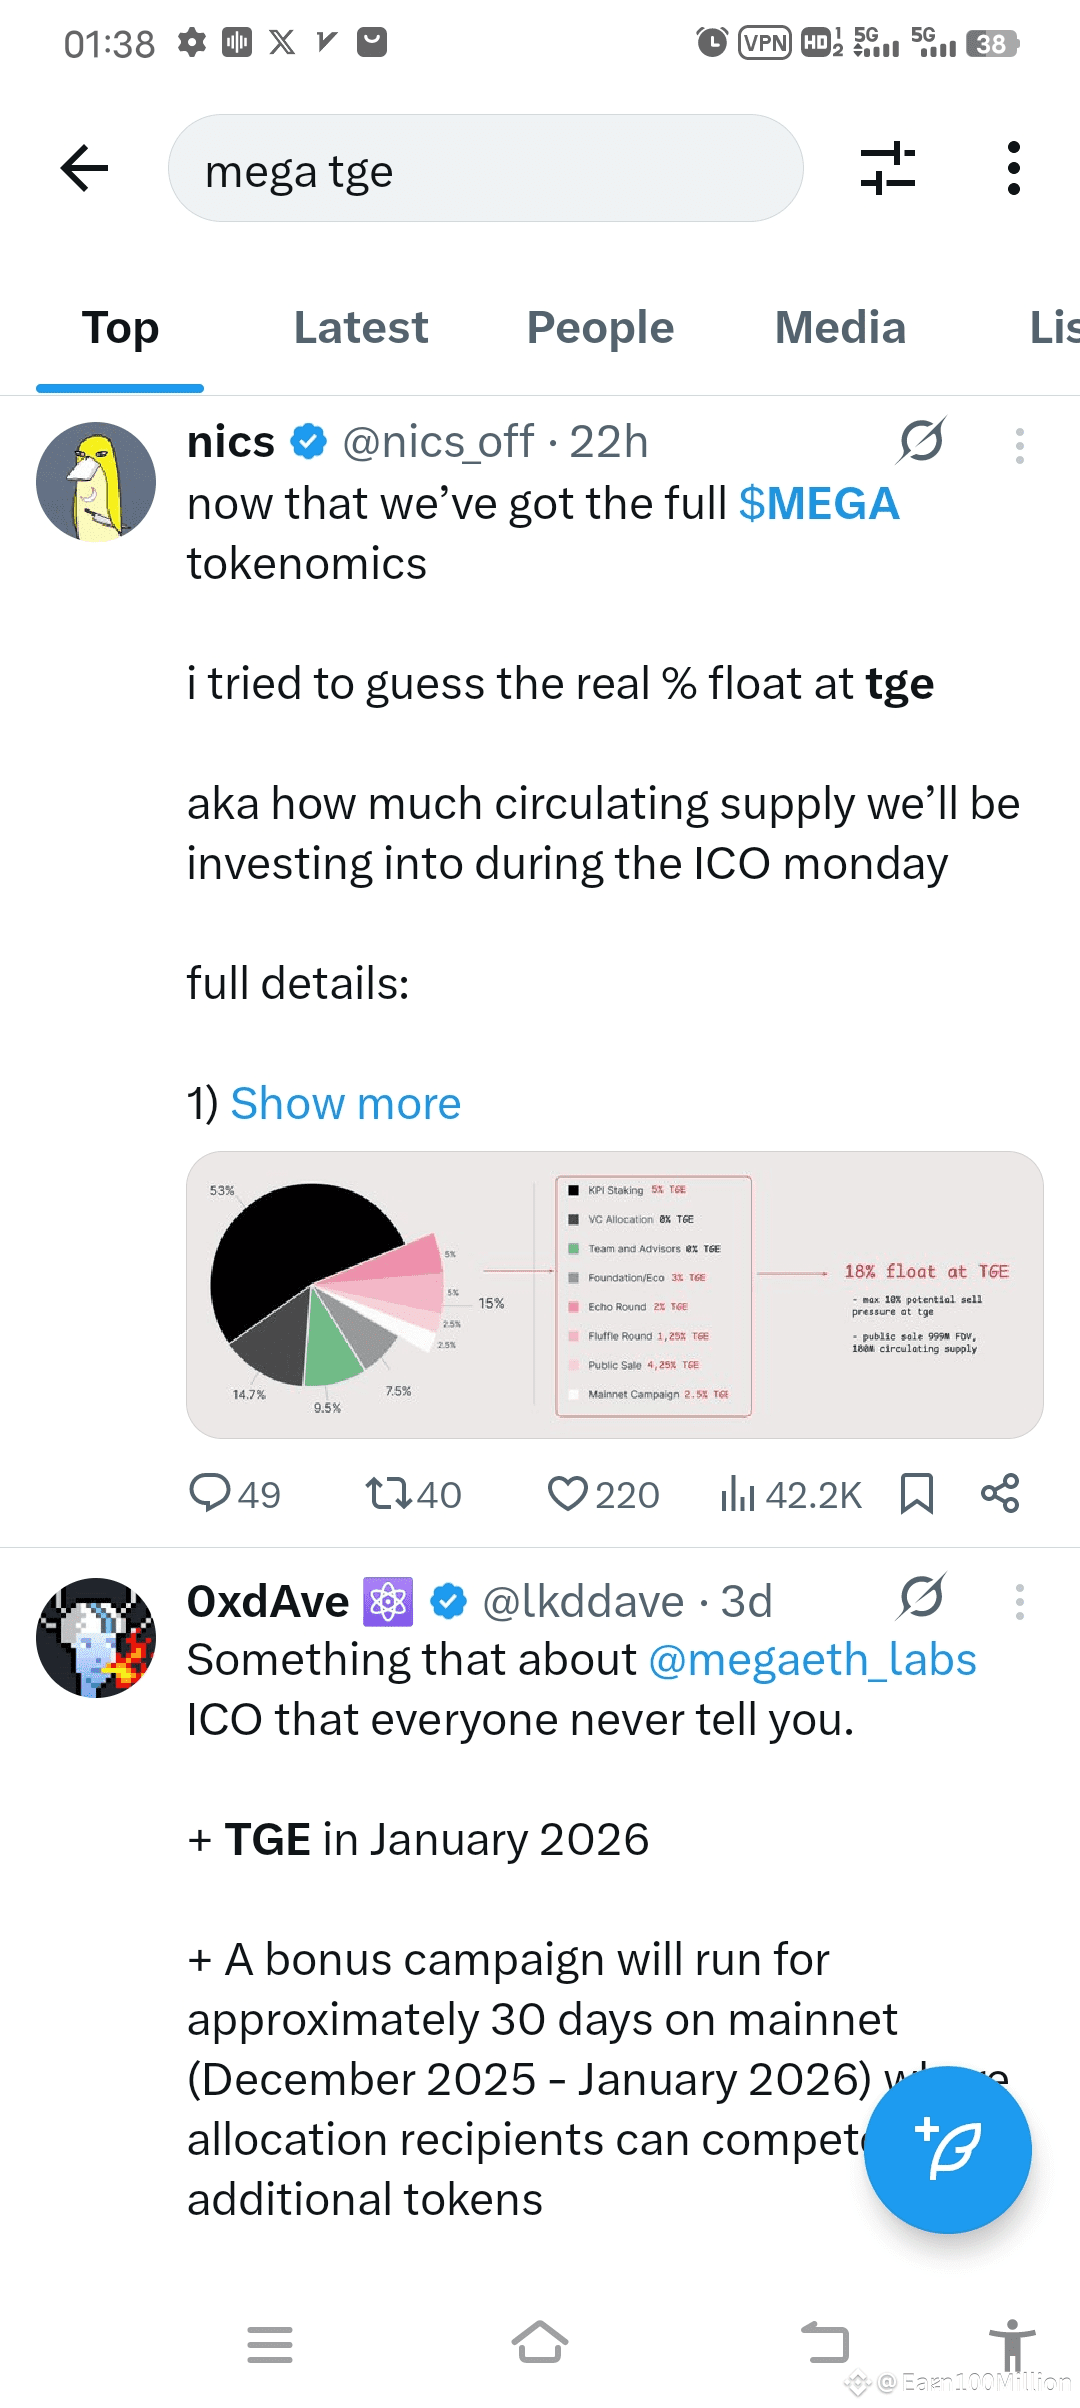Open search filters icon
The width and height of the screenshot is (1080, 2408).
tap(887, 168)
